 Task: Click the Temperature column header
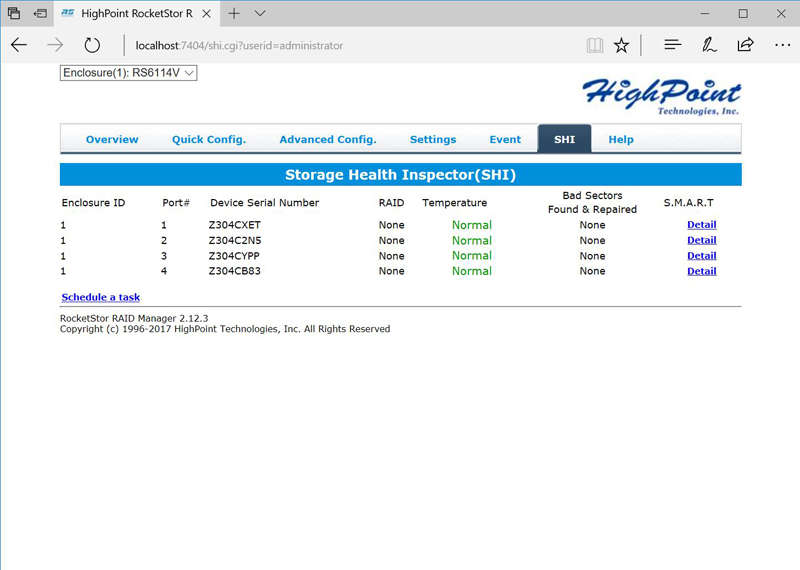[455, 203]
